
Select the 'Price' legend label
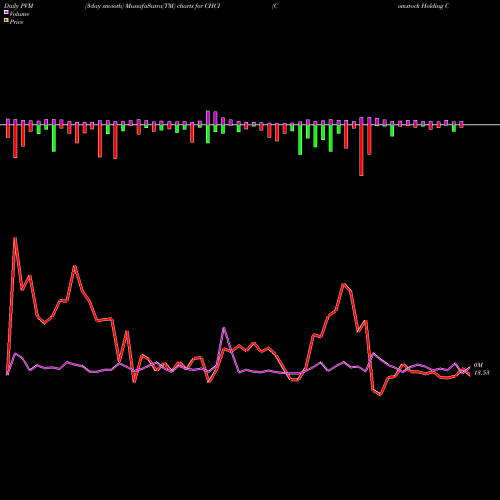point(16,22)
